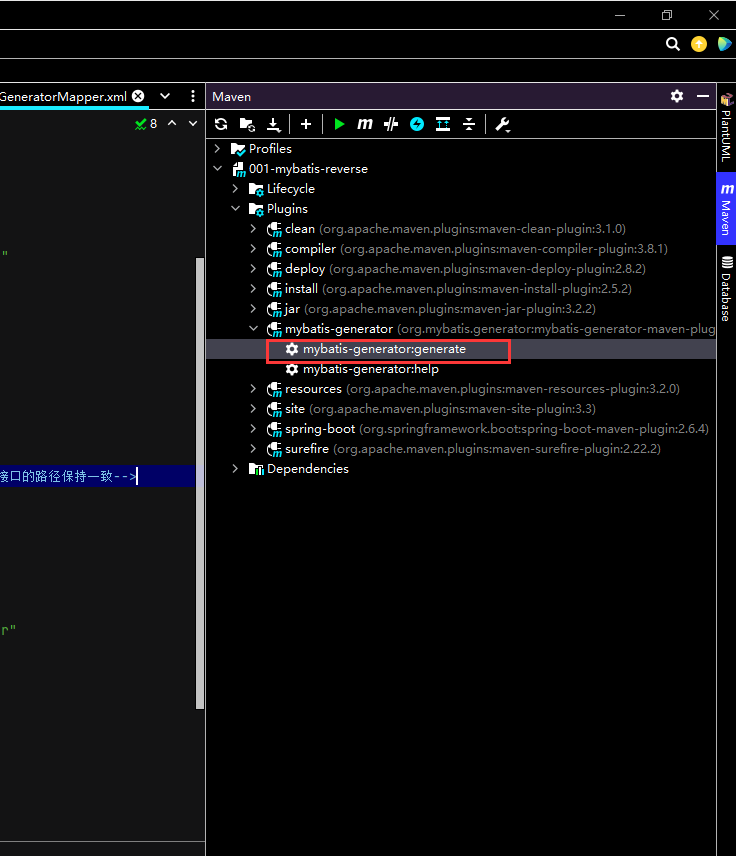Select the install plugin row
736x856 pixels.
[461, 288]
